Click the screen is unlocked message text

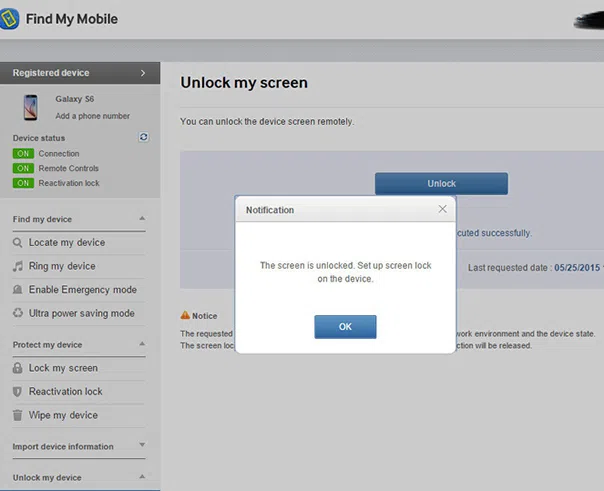[346, 272]
